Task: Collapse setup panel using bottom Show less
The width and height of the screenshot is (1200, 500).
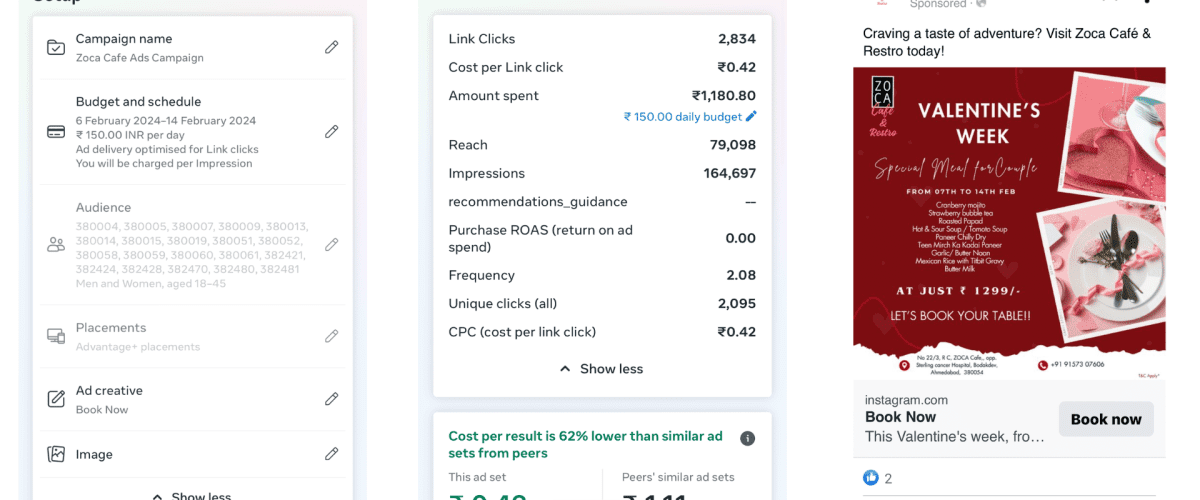Action: 191,495
